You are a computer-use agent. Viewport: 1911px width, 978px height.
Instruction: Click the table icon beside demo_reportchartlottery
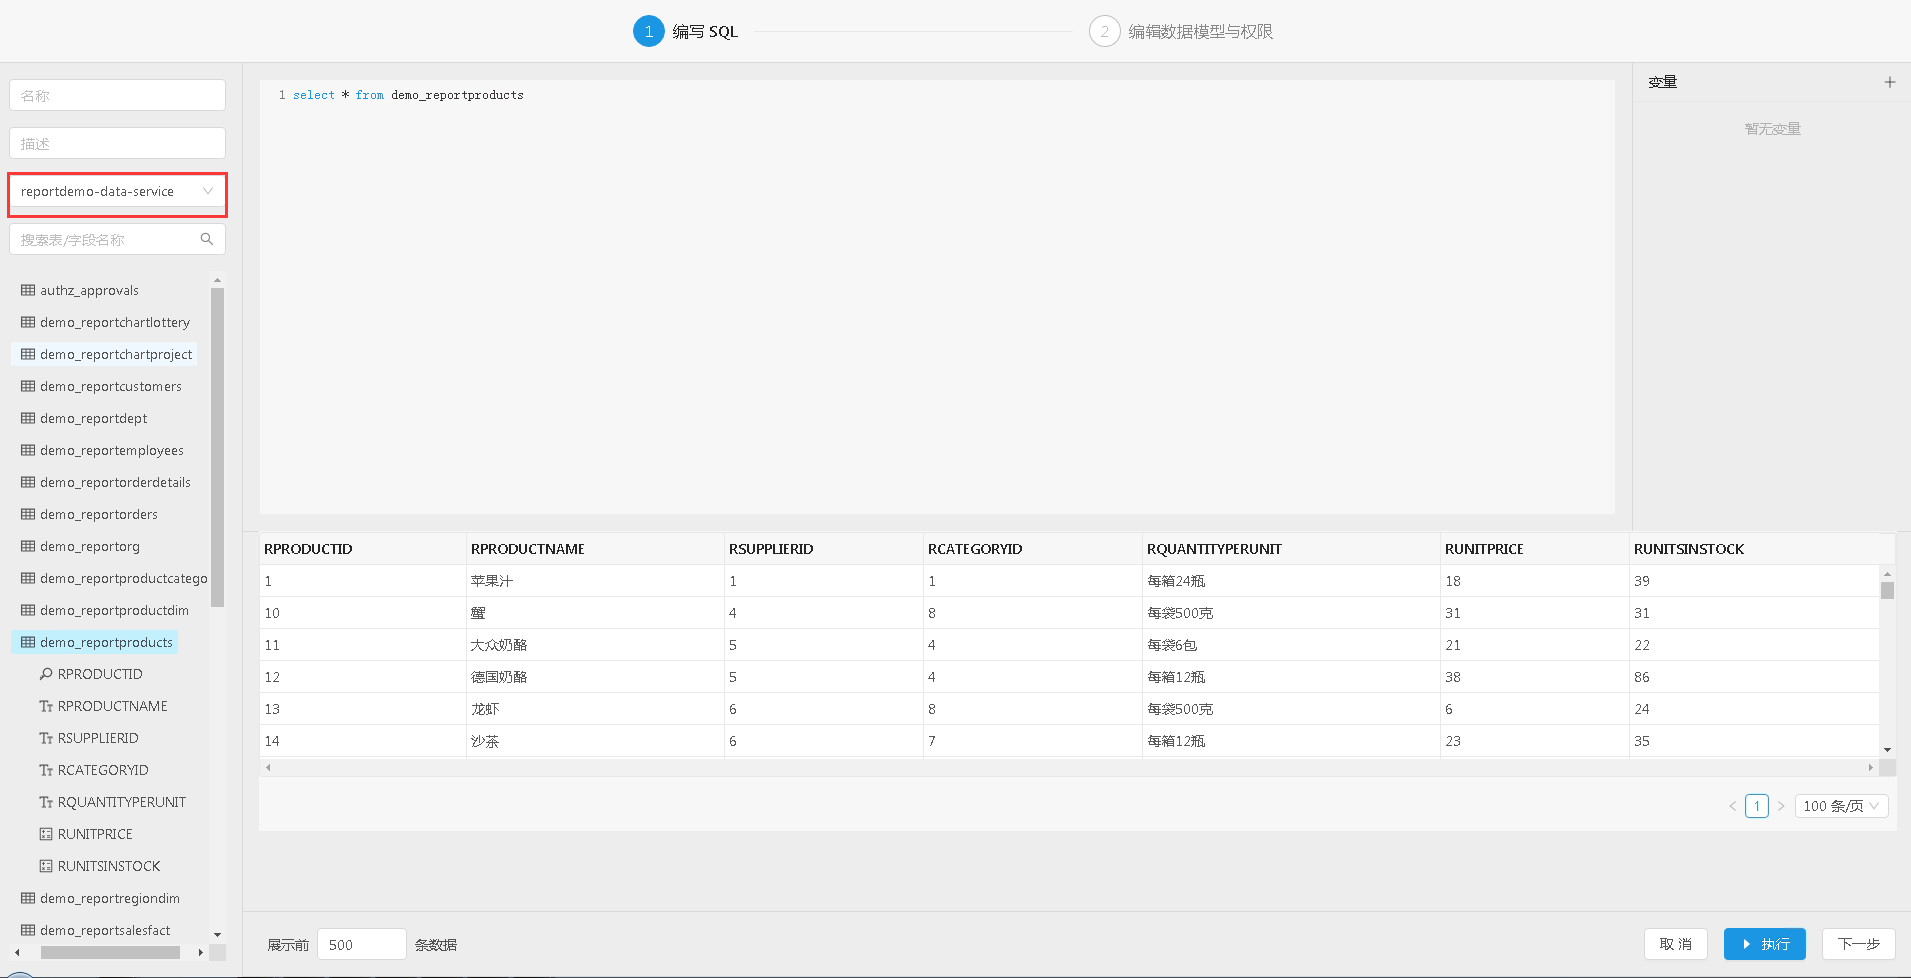(28, 322)
